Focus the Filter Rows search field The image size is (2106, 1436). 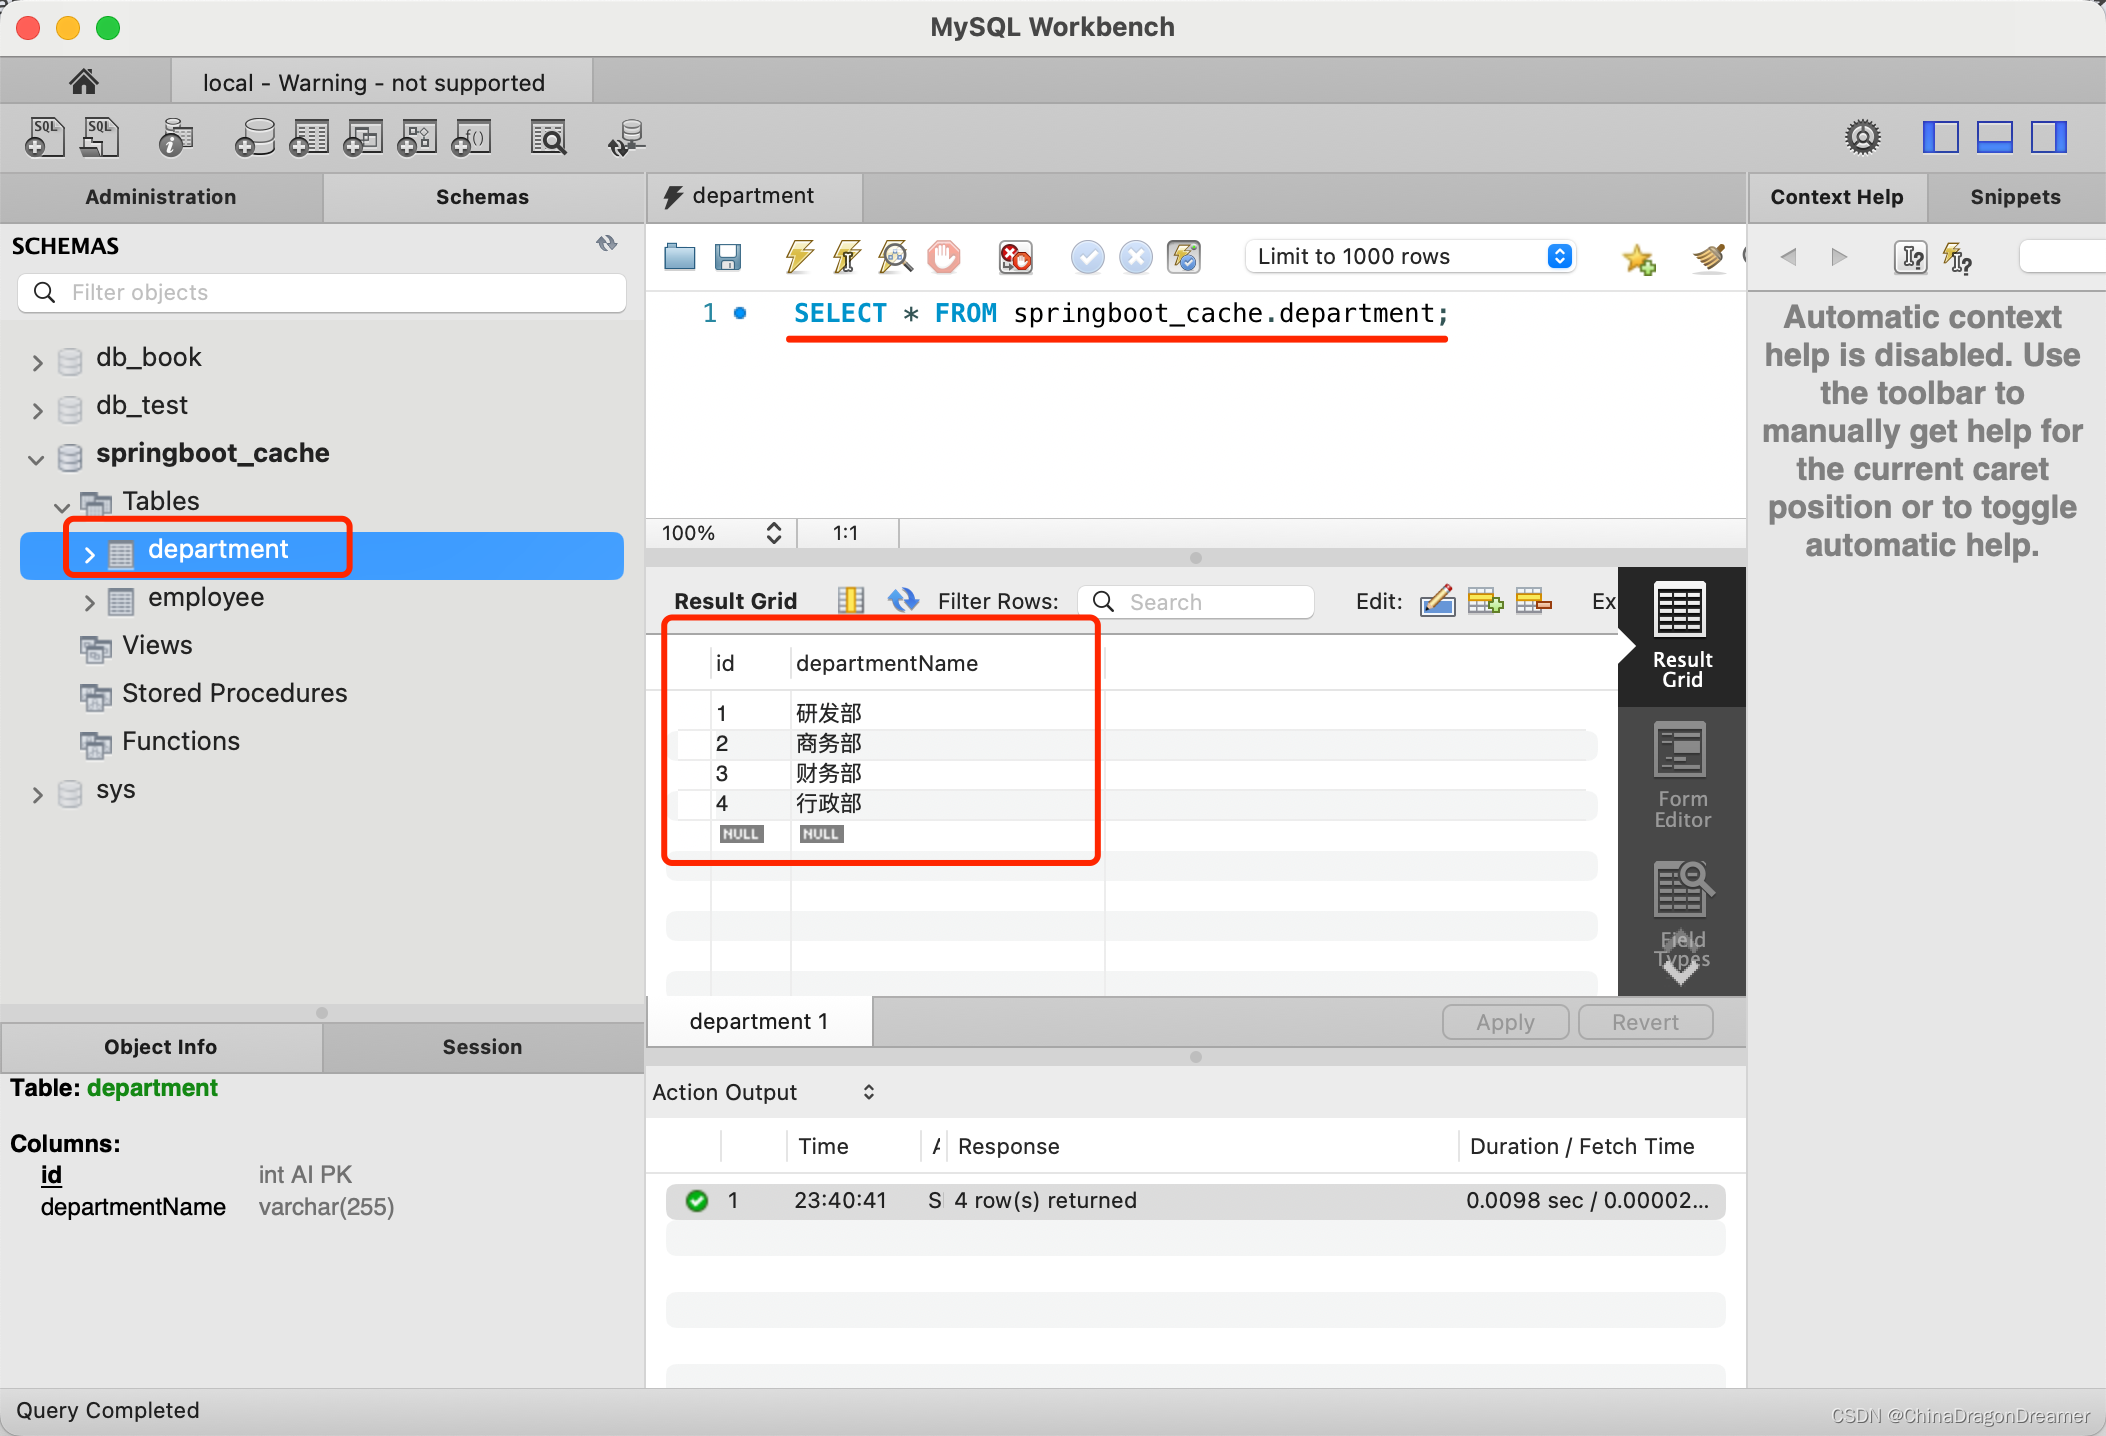click(1196, 601)
